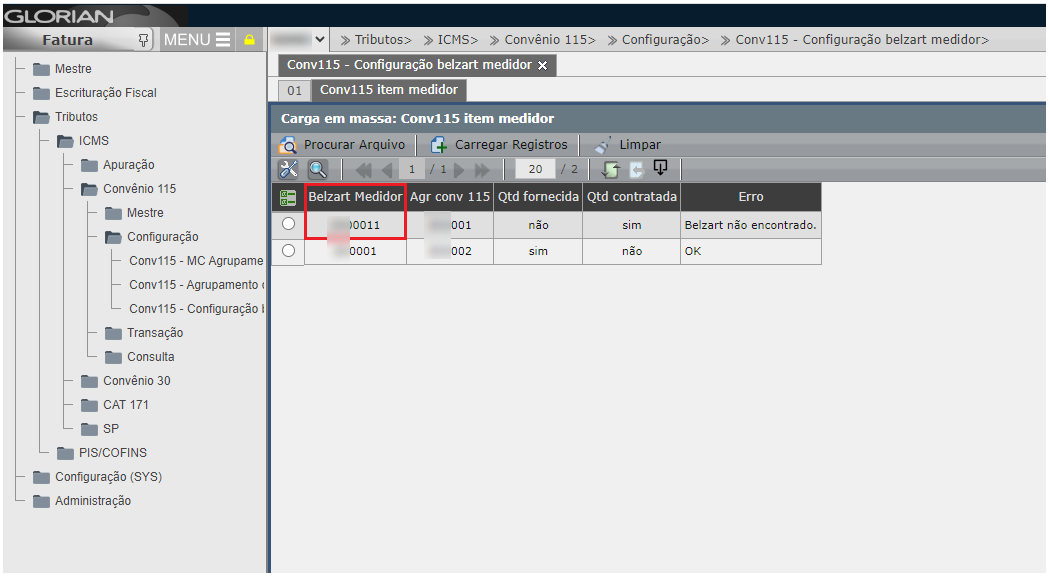Click the select-all list icon in table header
Viewport: 1050px width, 578px height.
coord(288,197)
